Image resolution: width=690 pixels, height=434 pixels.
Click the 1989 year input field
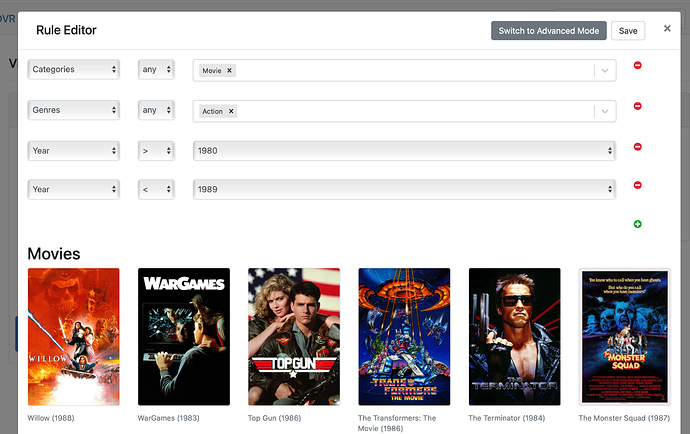pyautogui.click(x=400, y=189)
